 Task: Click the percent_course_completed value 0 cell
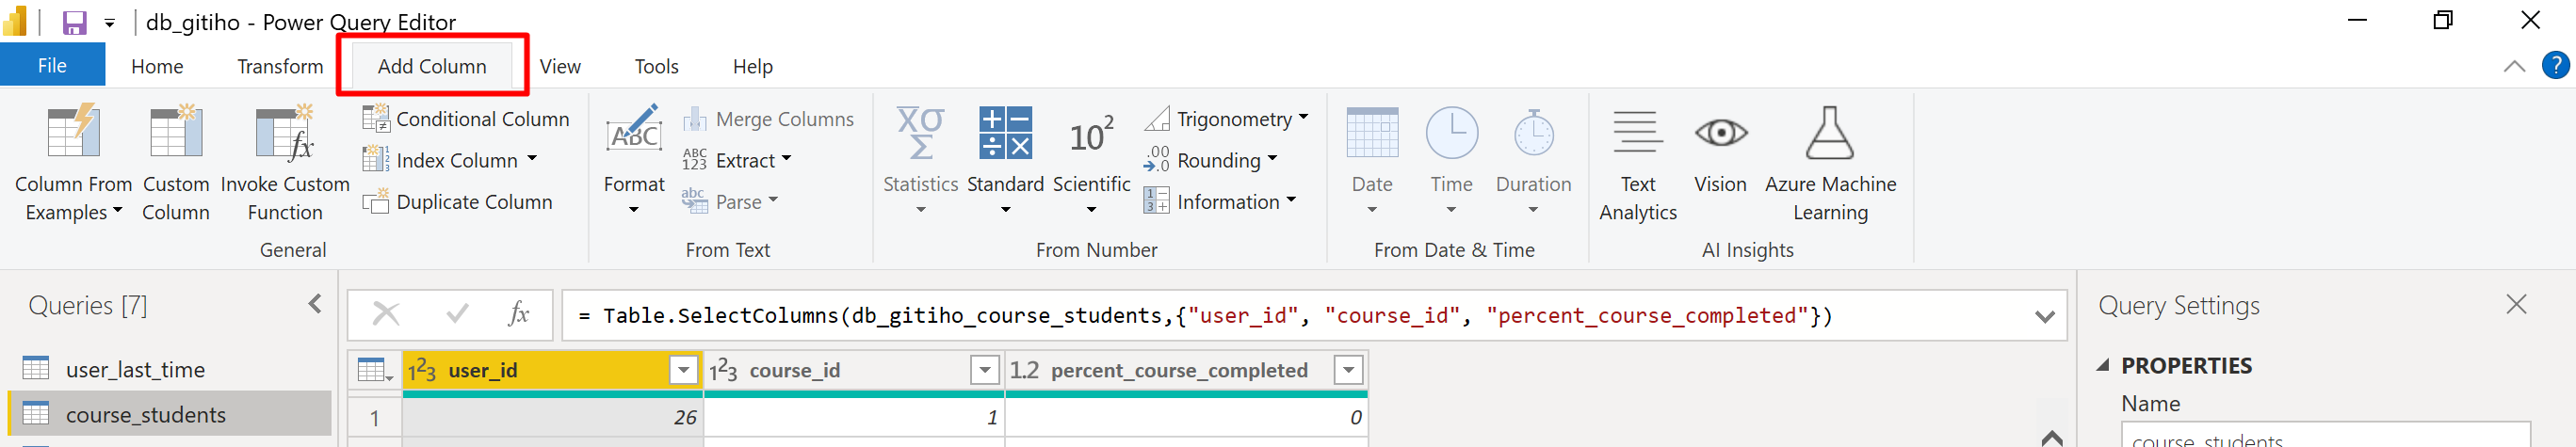(1186, 417)
